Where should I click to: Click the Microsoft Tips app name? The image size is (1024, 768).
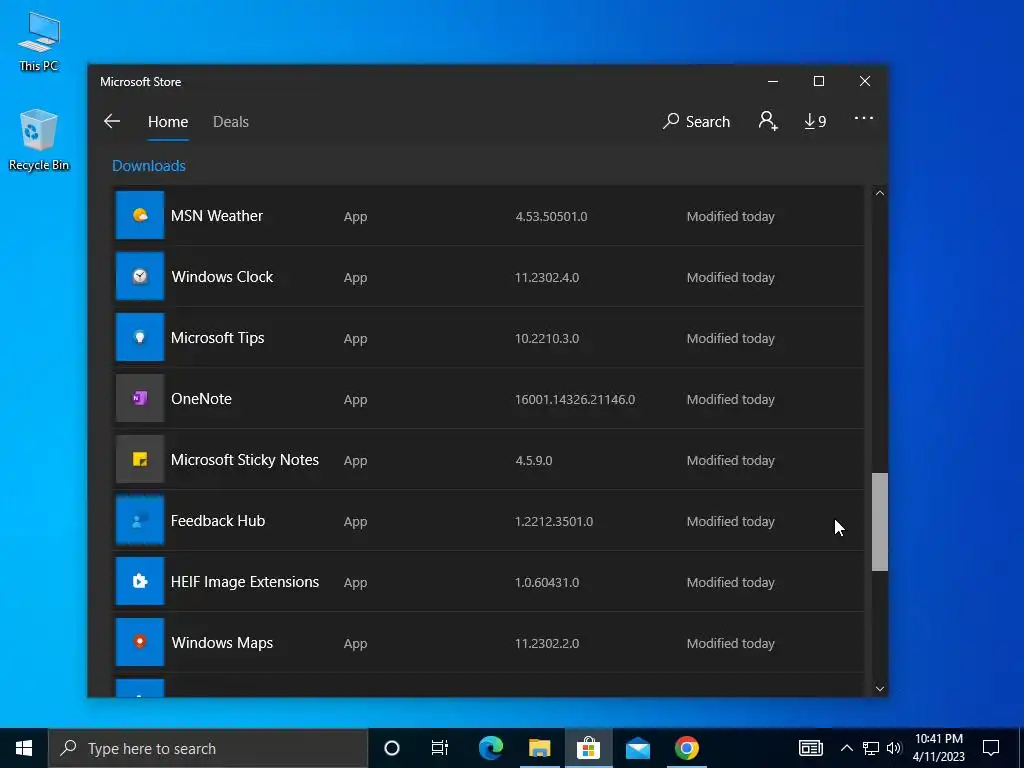[x=217, y=338]
